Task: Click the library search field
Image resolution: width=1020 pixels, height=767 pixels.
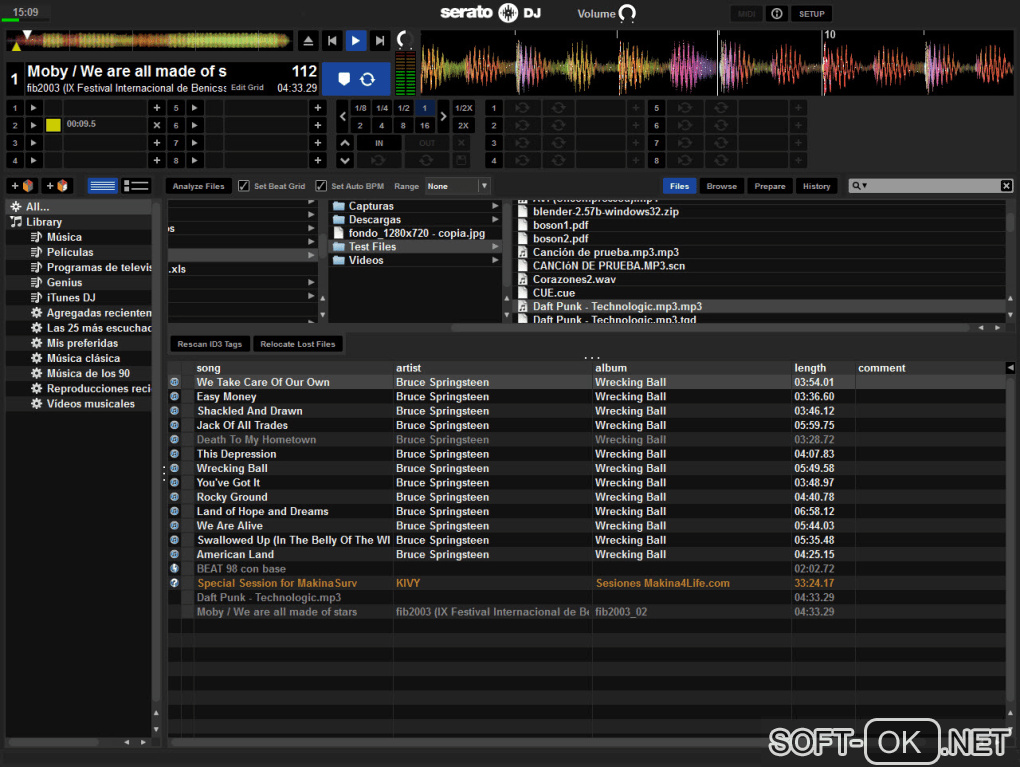Action: pyautogui.click(x=933, y=186)
